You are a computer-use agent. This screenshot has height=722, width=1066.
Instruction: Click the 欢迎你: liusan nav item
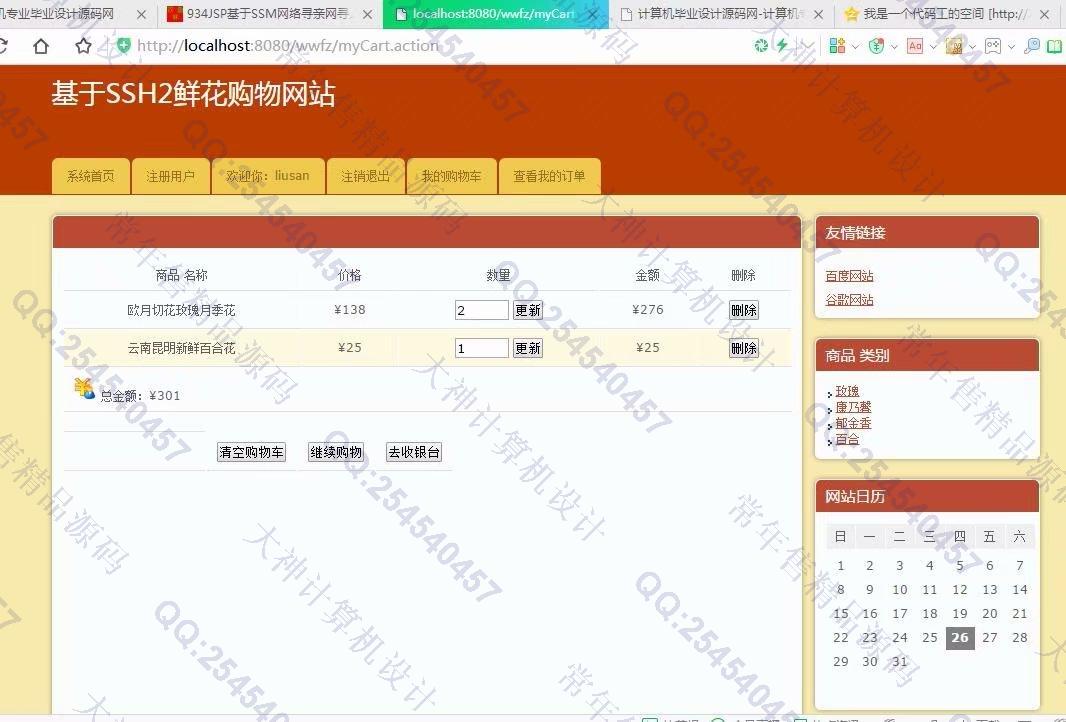[268, 176]
